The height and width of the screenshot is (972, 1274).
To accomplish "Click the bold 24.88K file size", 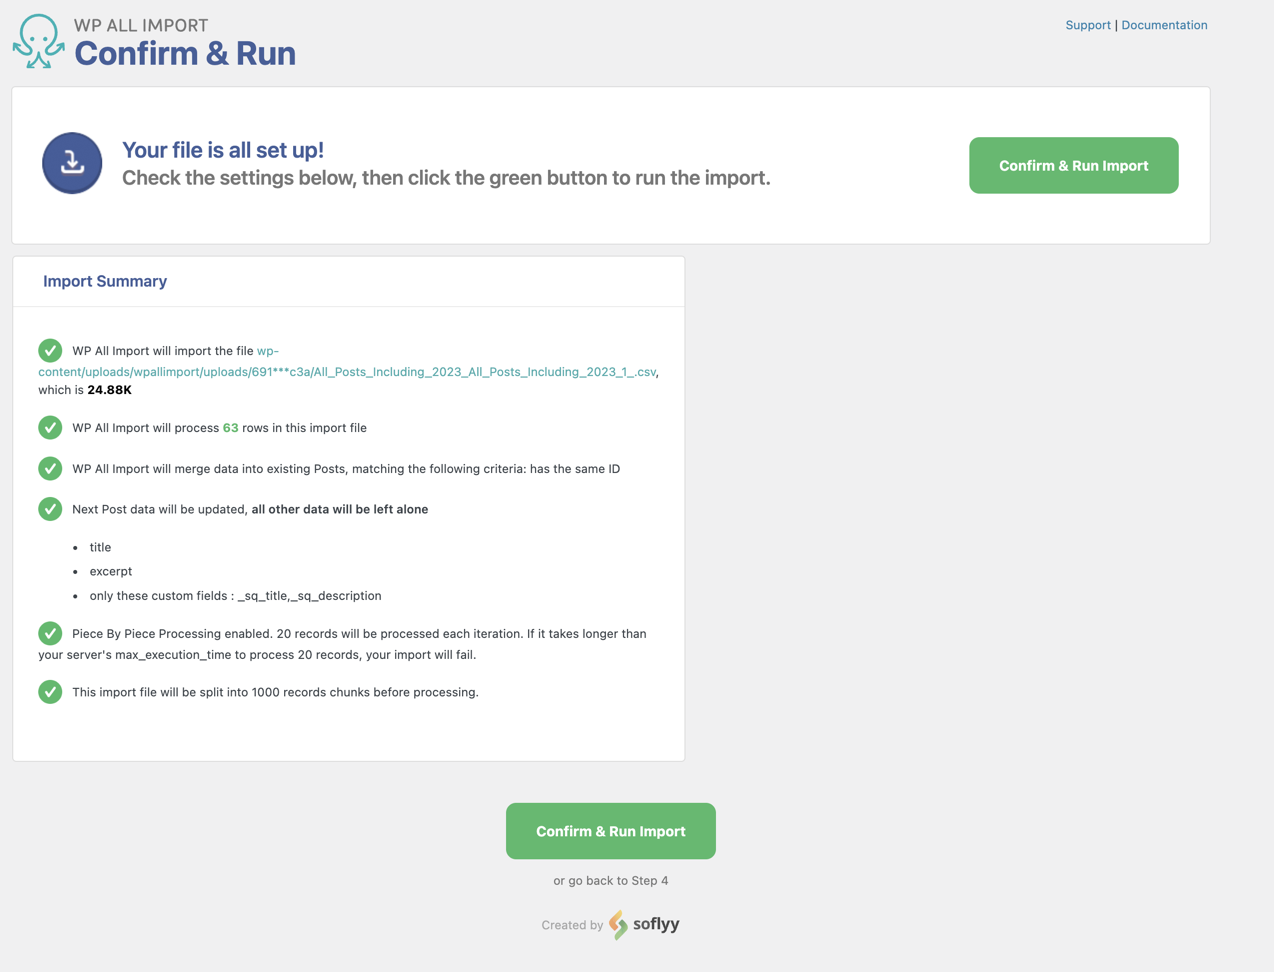I will [x=109, y=390].
